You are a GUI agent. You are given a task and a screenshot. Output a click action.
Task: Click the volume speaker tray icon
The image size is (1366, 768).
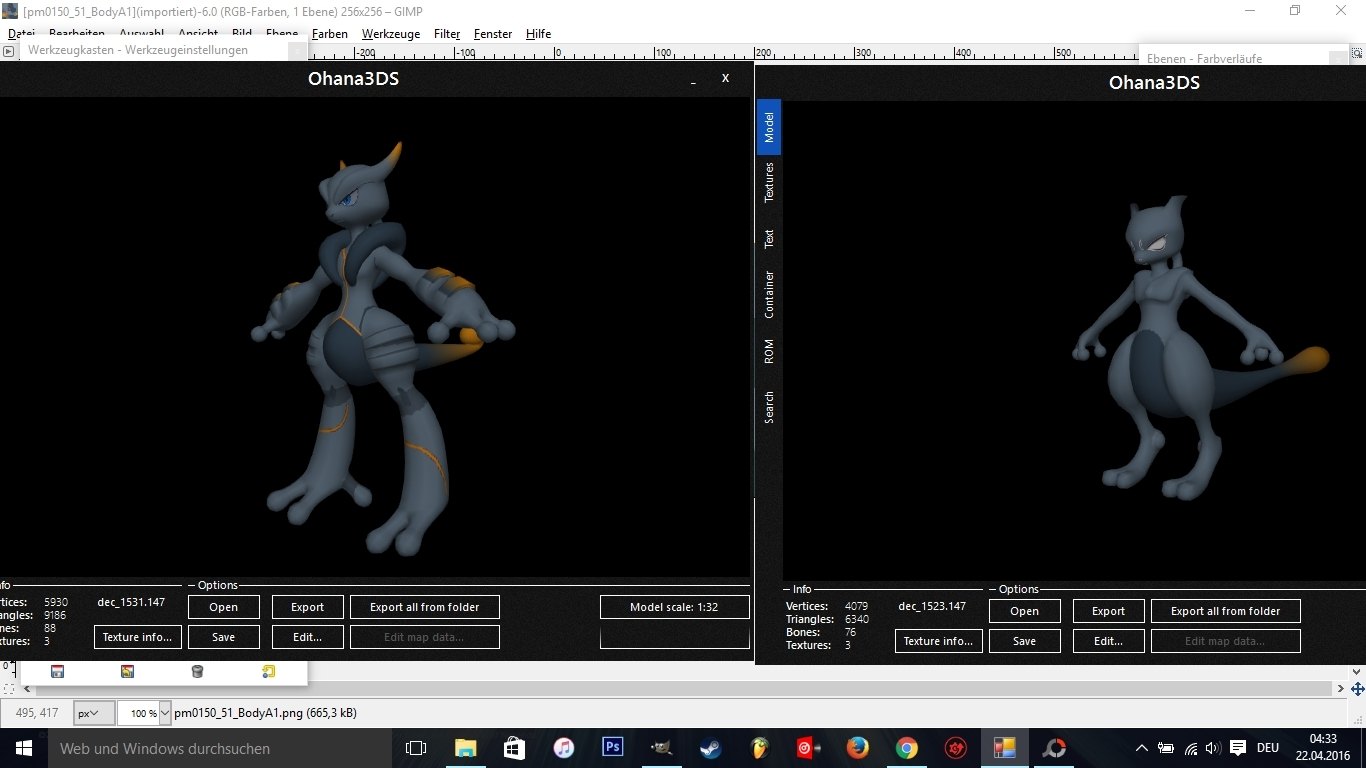click(x=1213, y=748)
